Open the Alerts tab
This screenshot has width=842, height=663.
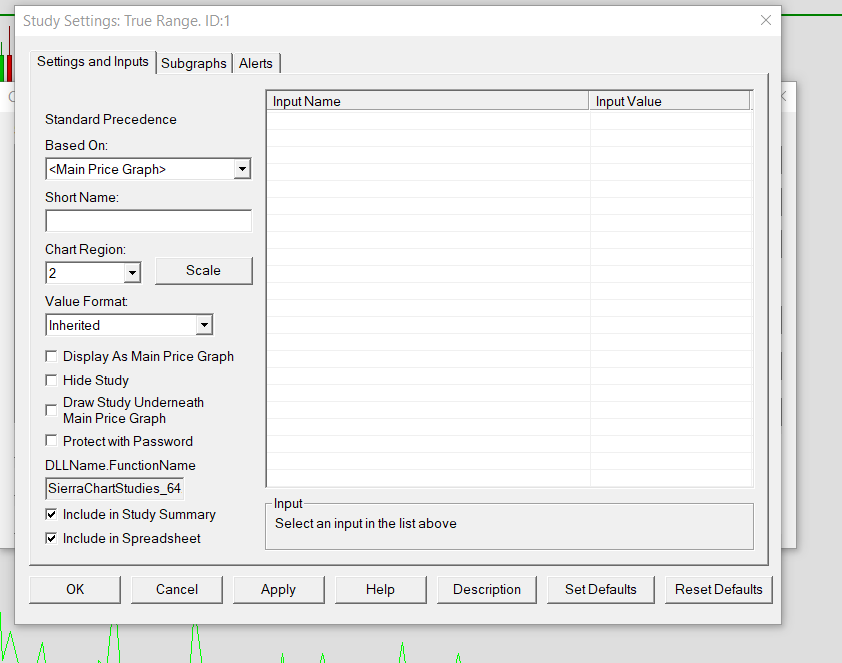coord(256,63)
